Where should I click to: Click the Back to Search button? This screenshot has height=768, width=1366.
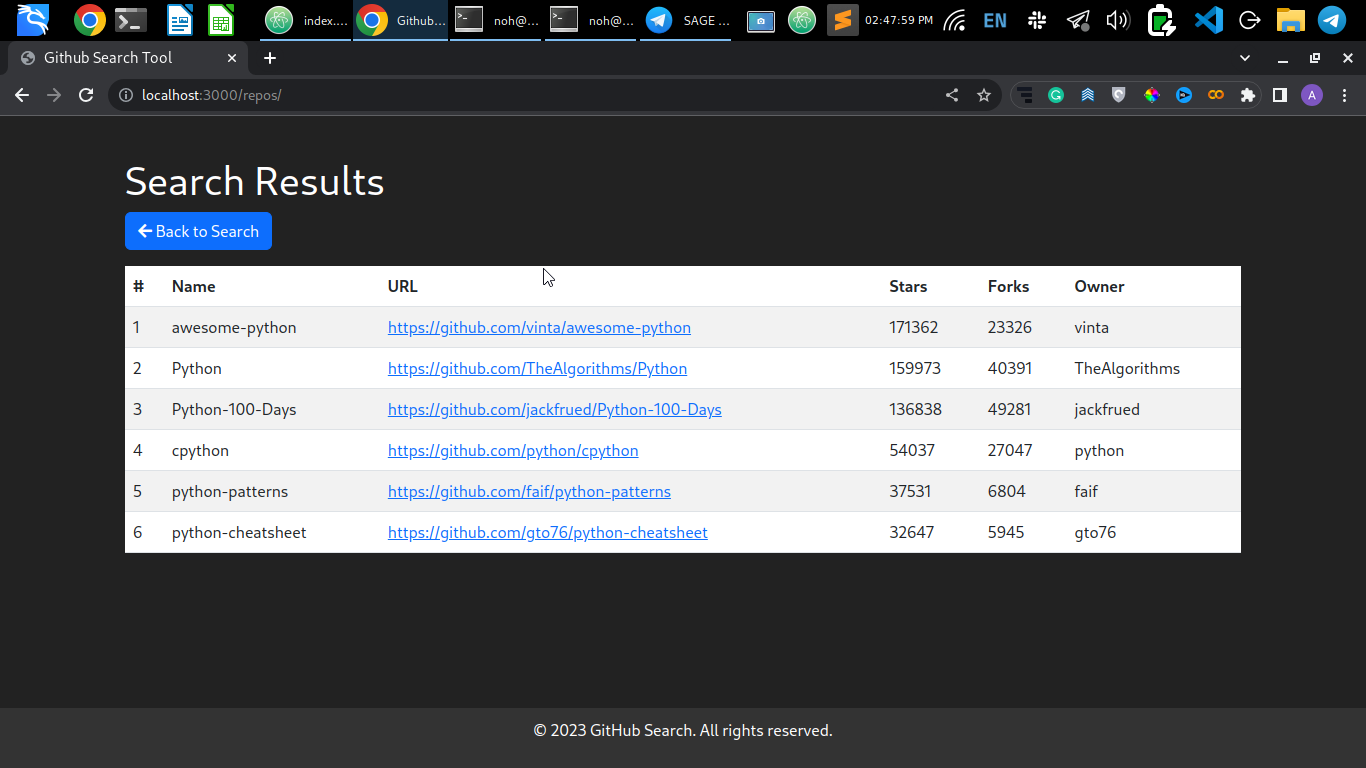coord(198,231)
